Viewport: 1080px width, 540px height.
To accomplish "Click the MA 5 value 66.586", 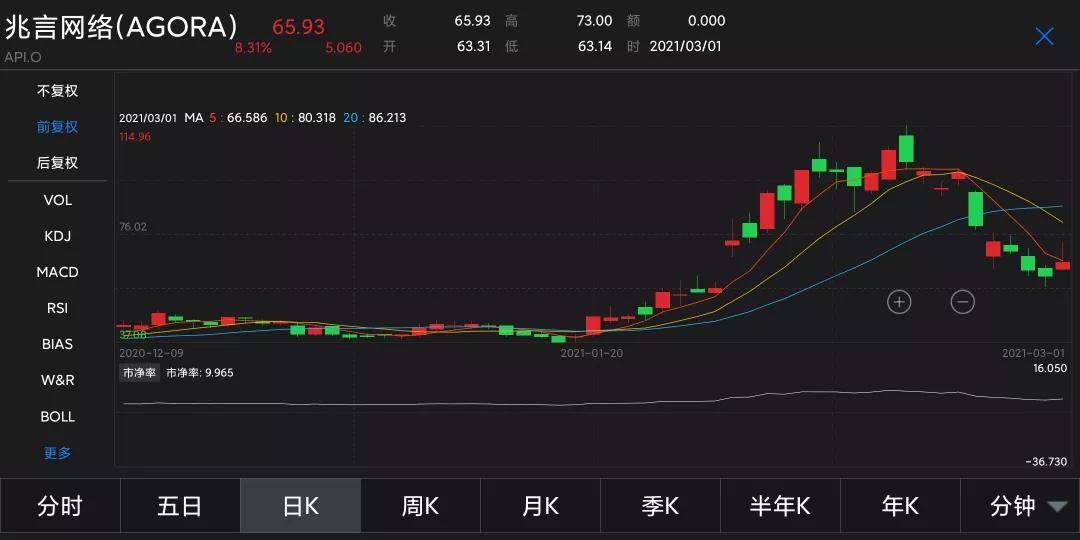I will pos(247,118).
